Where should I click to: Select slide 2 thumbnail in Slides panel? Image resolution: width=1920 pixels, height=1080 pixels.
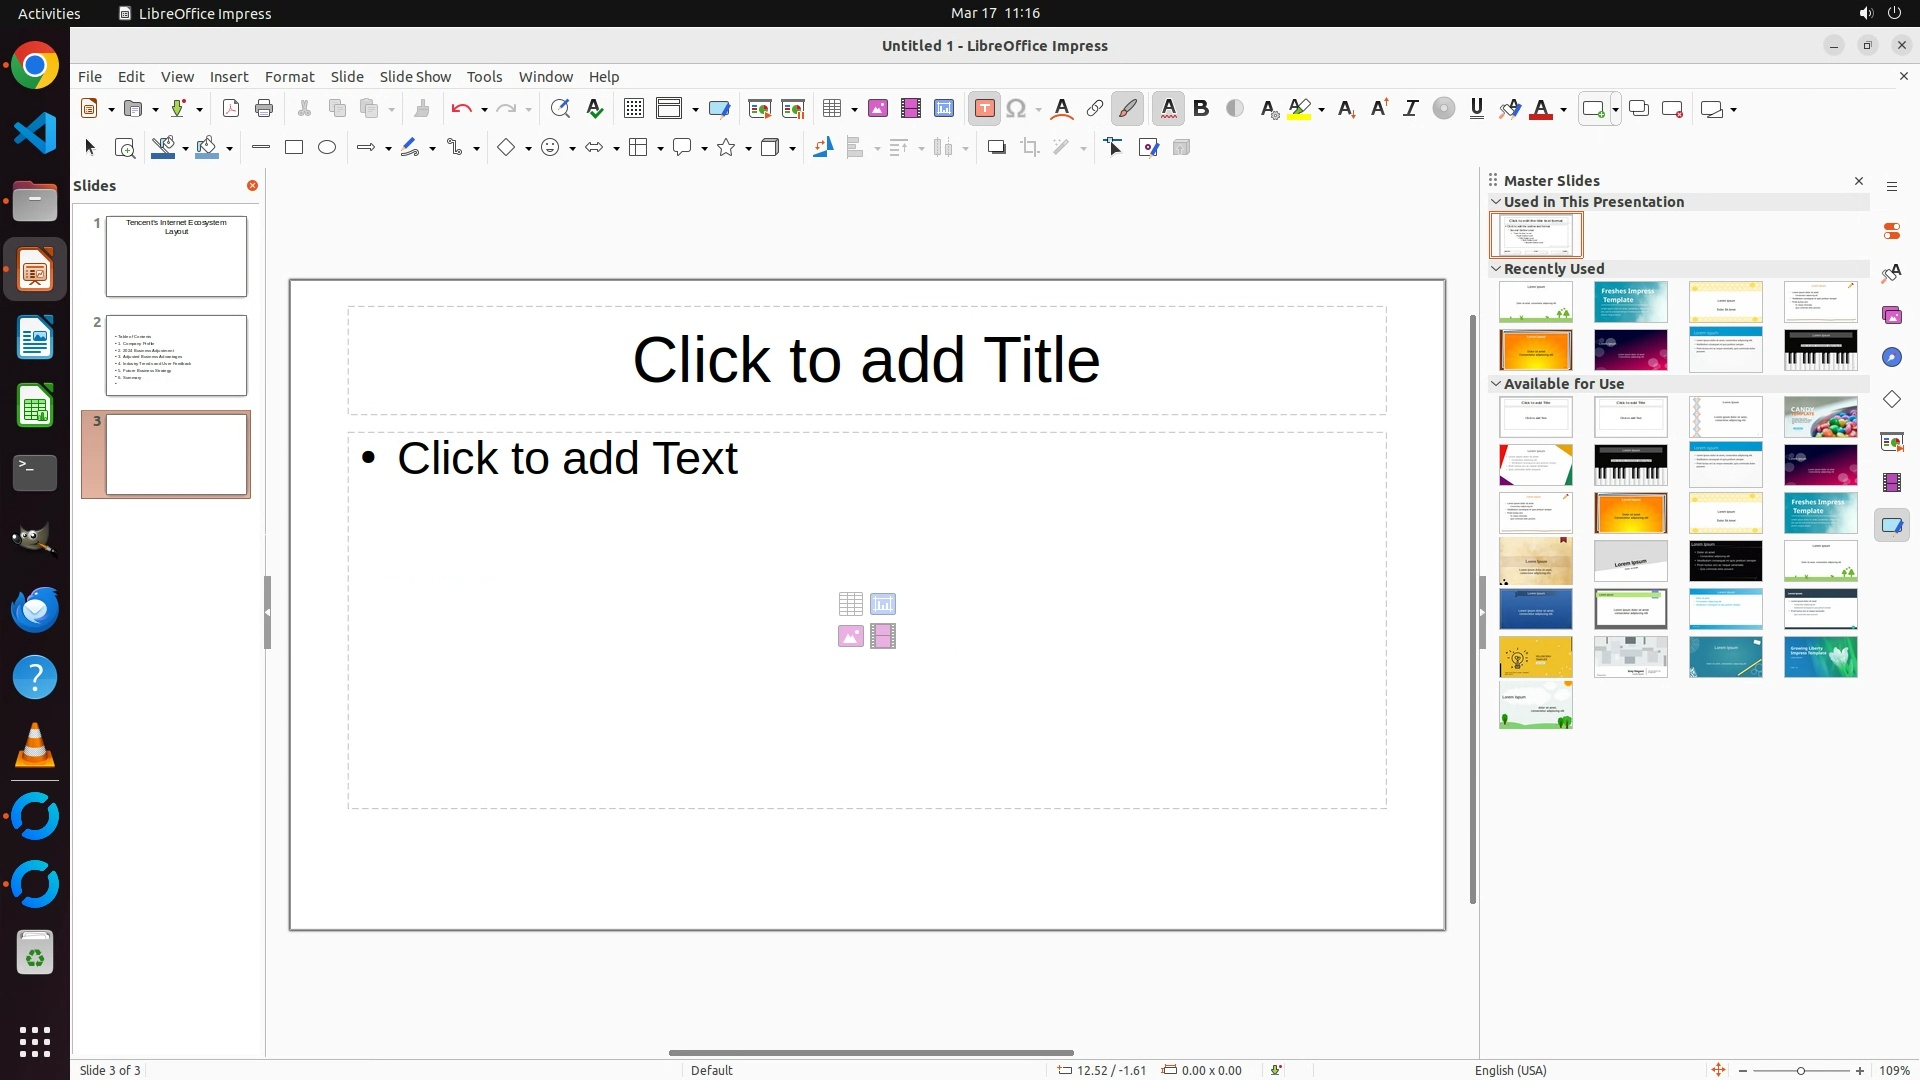tap(176, 356)
